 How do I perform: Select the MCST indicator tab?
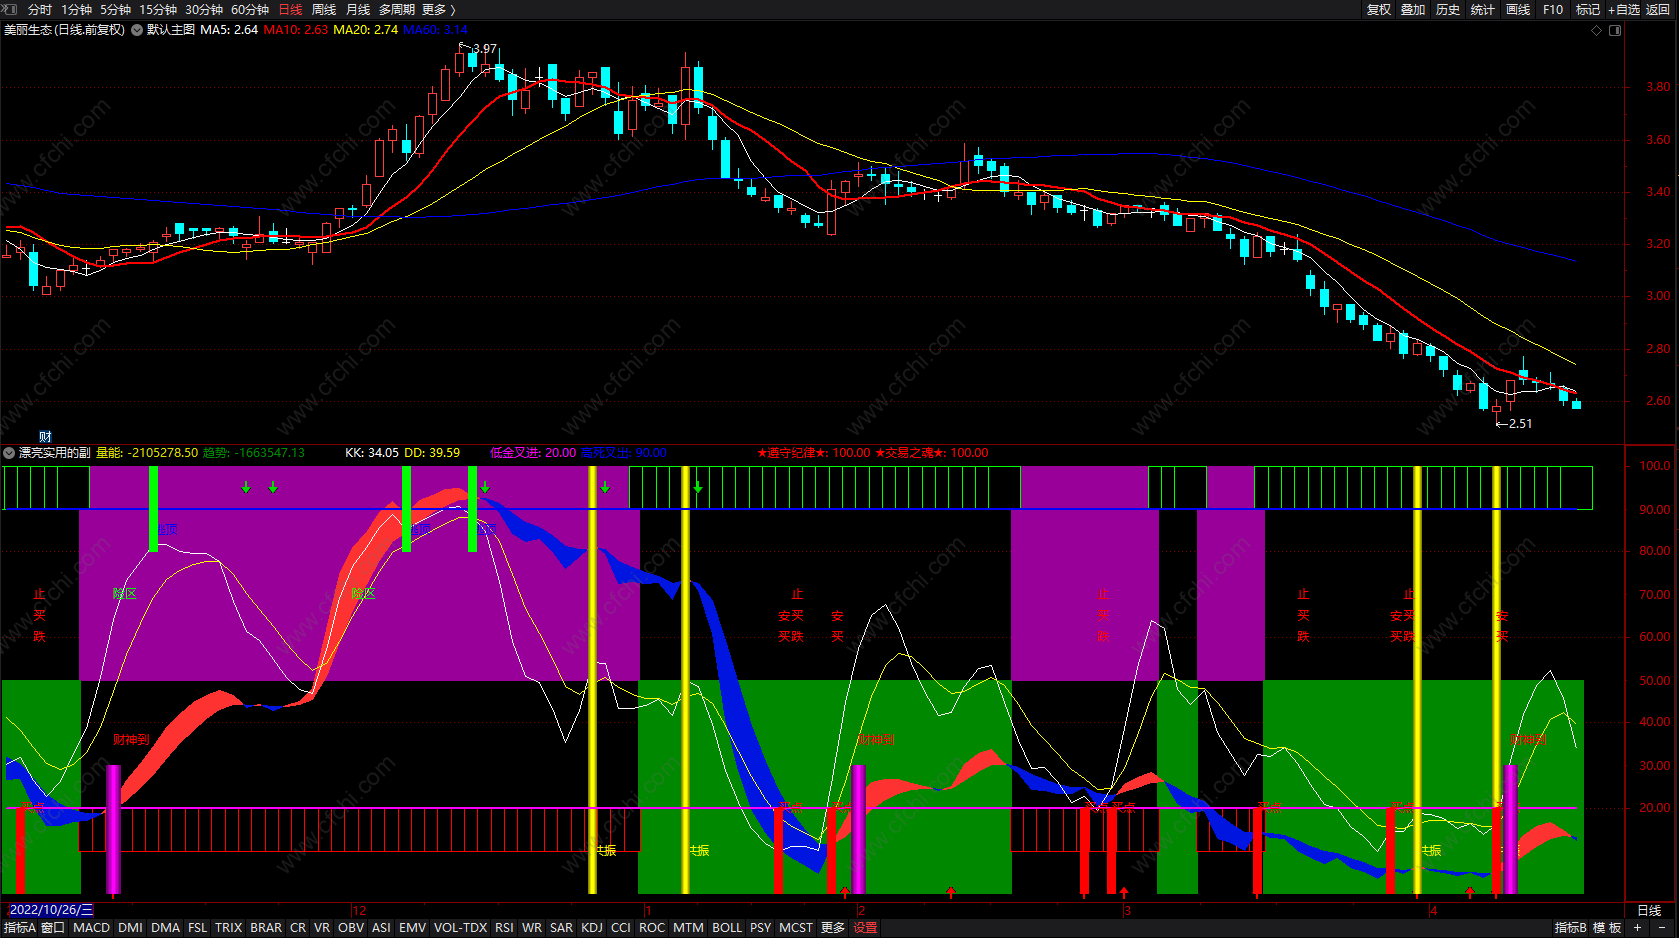[x=796, y=928]
